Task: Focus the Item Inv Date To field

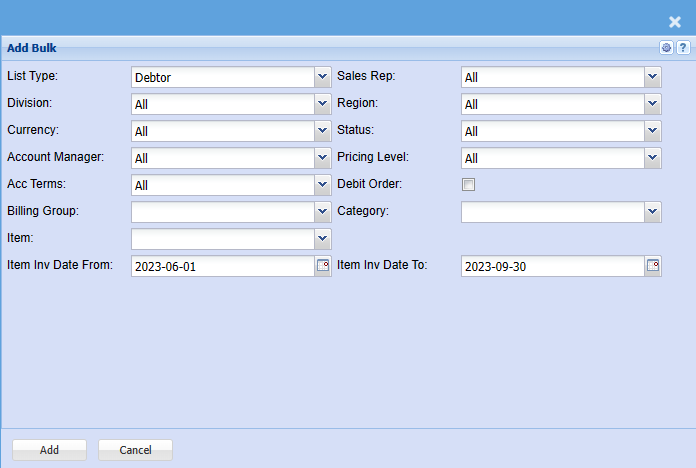Action: tap(553, 266)
